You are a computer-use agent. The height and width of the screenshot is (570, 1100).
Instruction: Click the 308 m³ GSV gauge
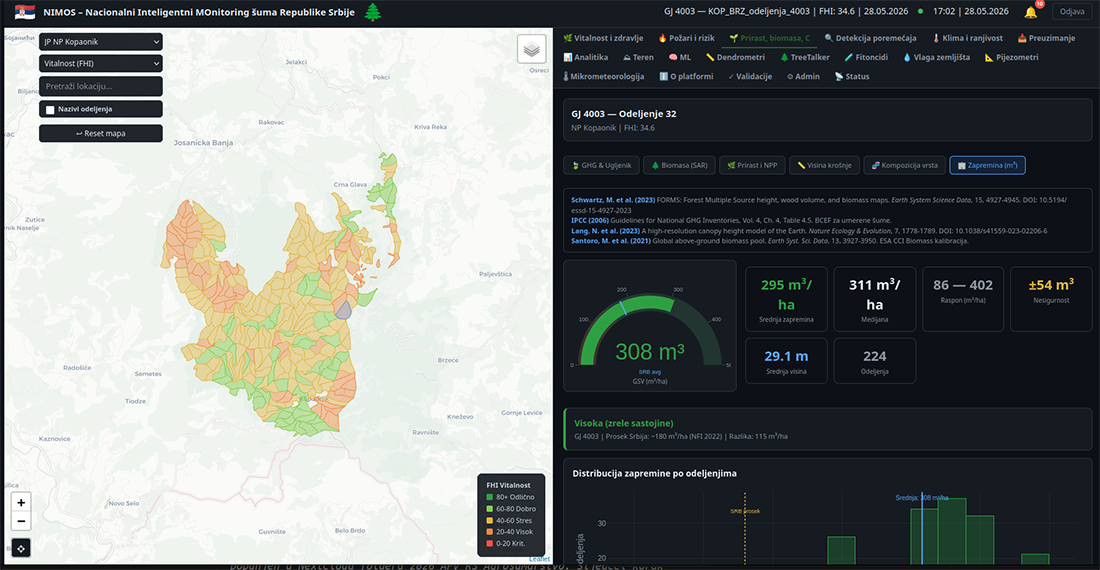click(x=650, y=326)
